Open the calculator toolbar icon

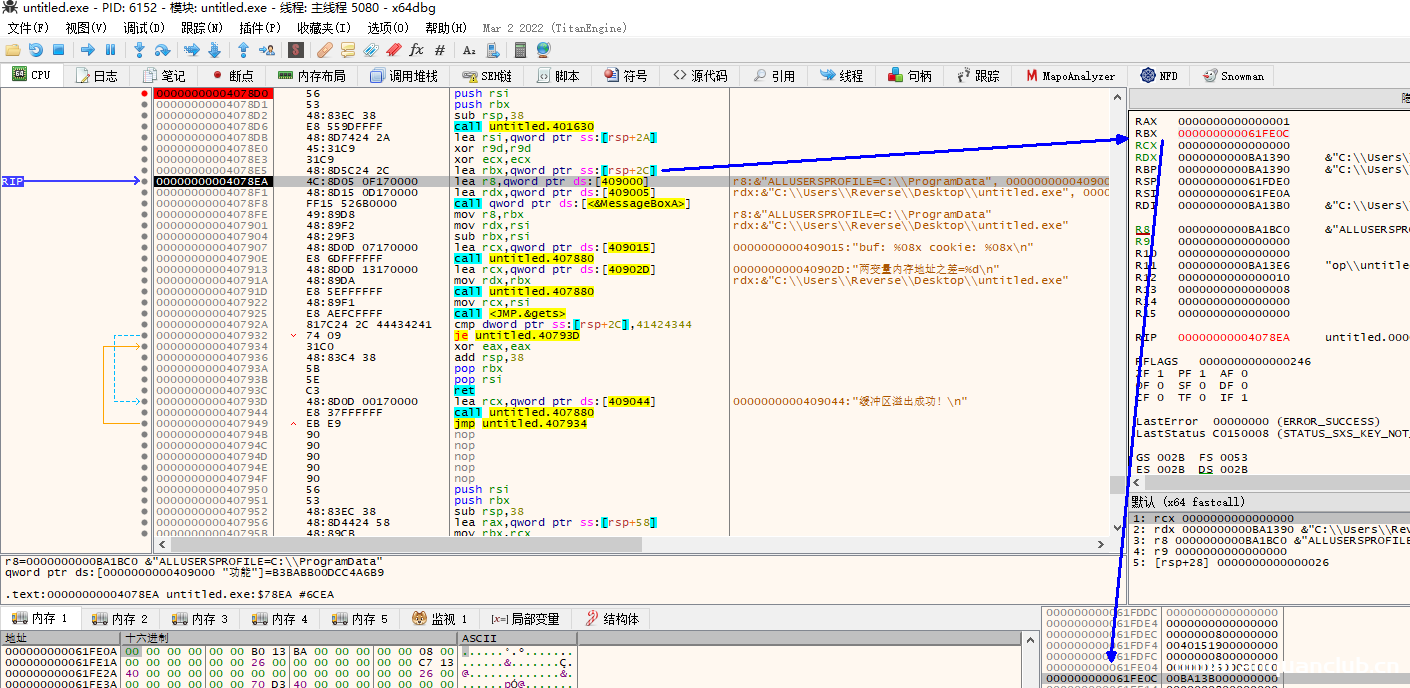click(x=520, y=50)
